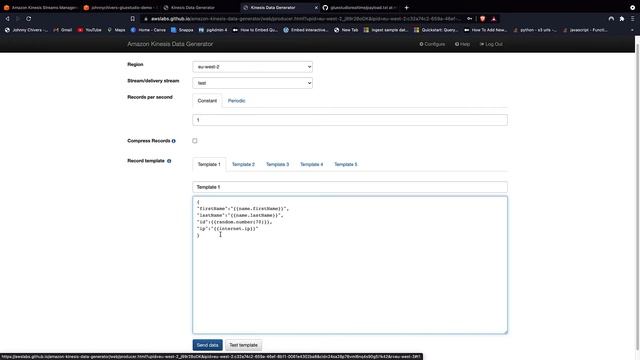The image size is (640, 360).
Task: Switch to the gluestudiorealtime payload GitHub tab
Action: click(360, 7)
